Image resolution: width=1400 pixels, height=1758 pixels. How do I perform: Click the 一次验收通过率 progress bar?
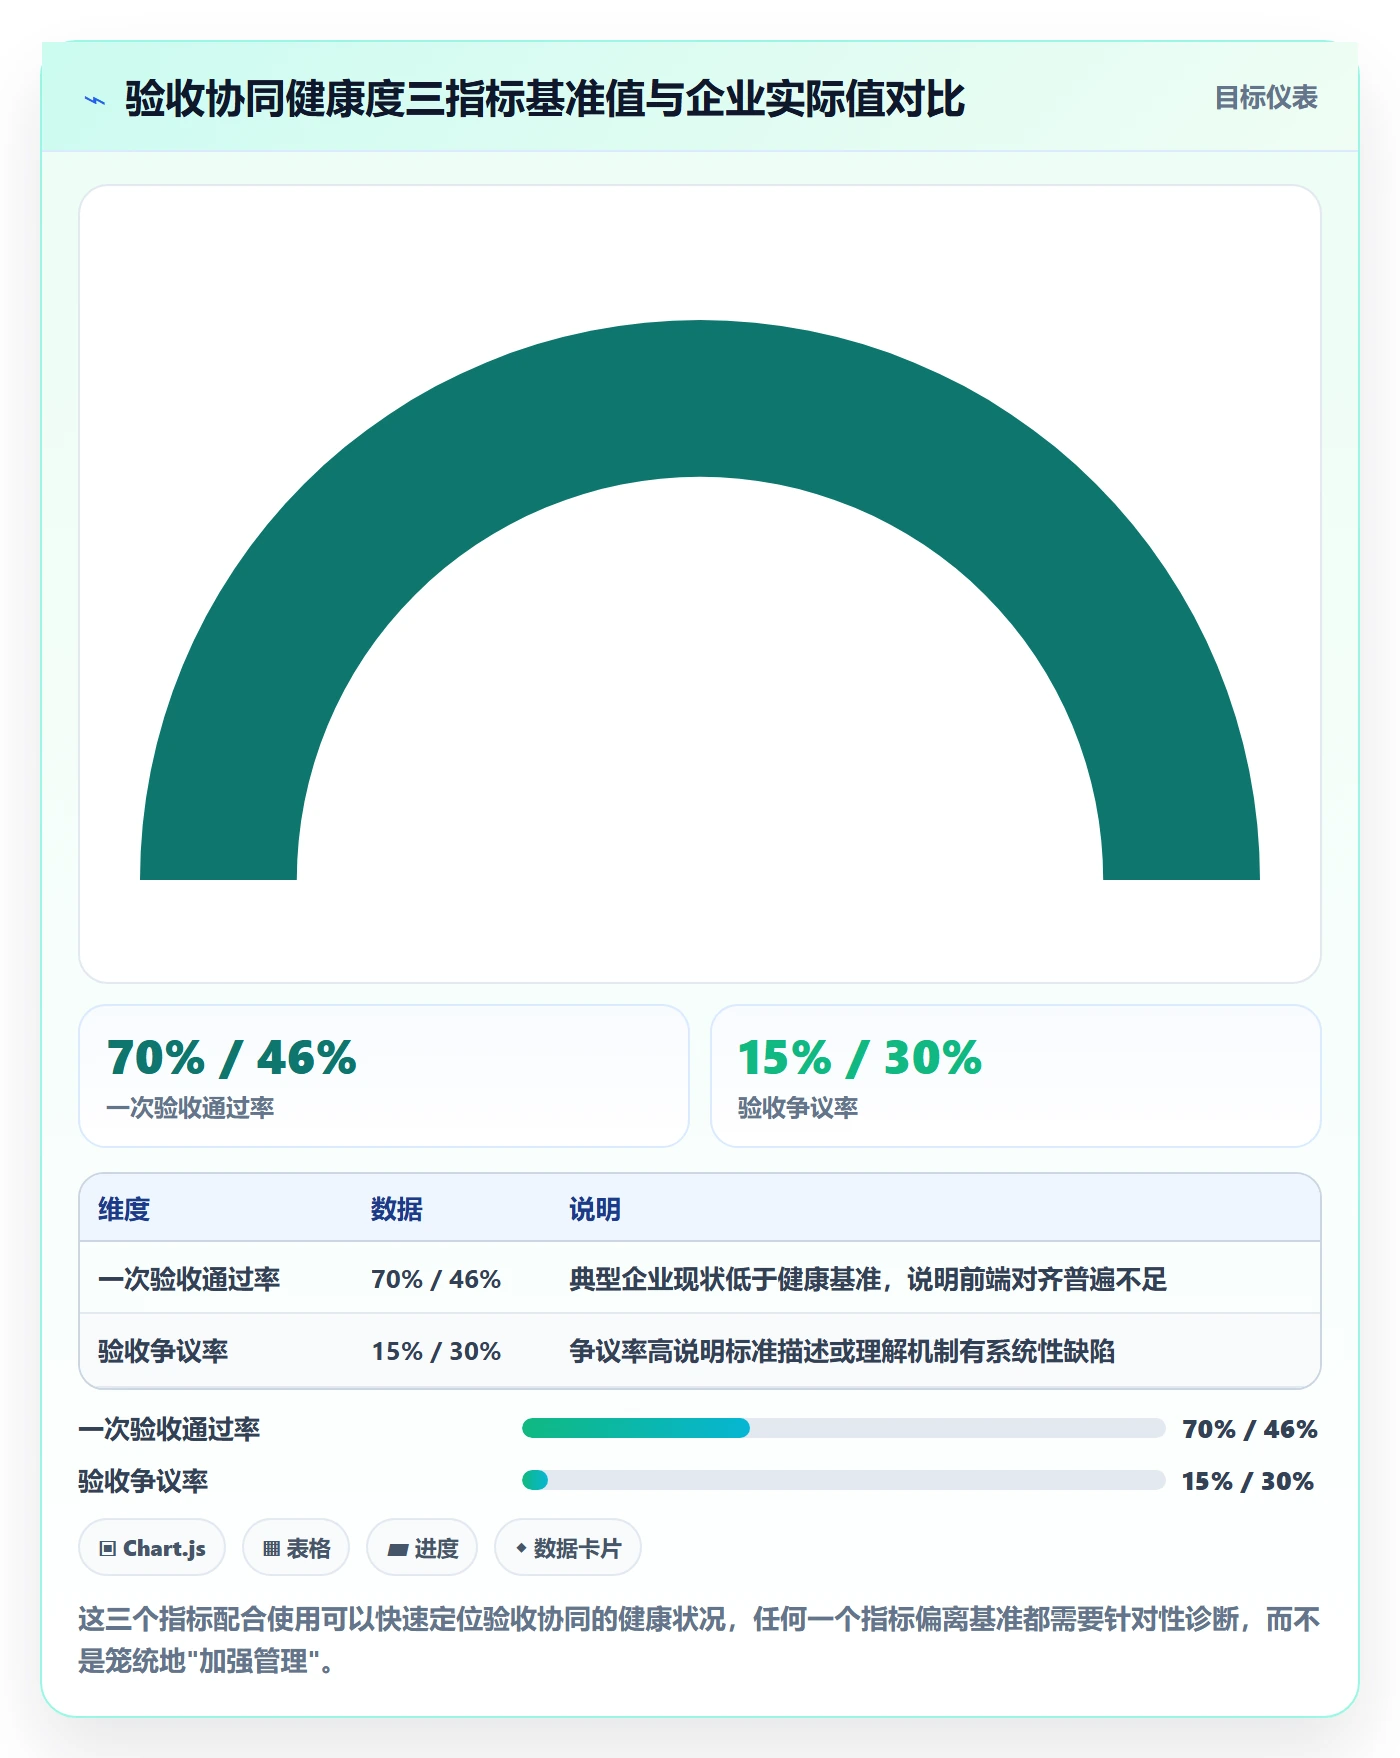coord(844,1428)
